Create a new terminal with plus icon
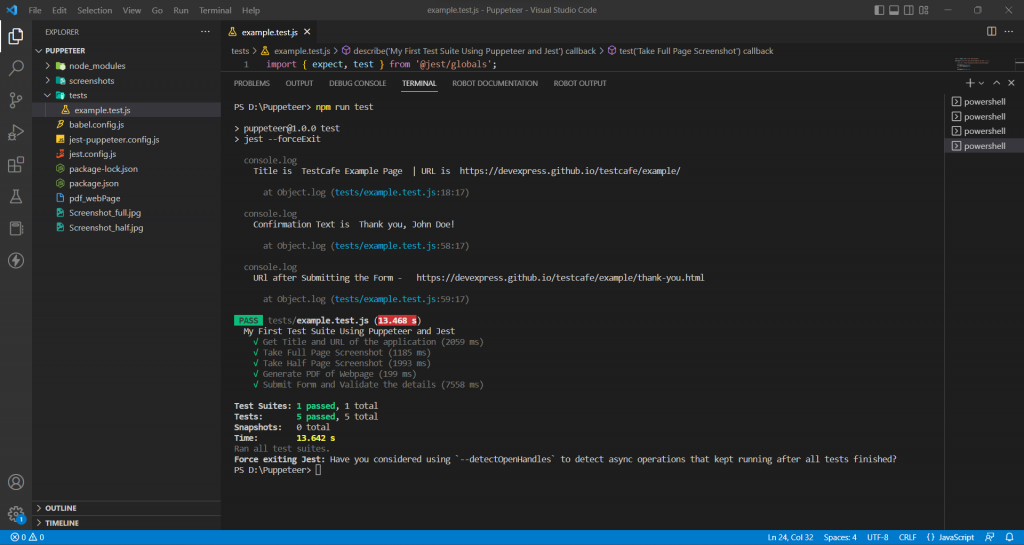Screen dimensions: 1024x545 click(970, 83)
